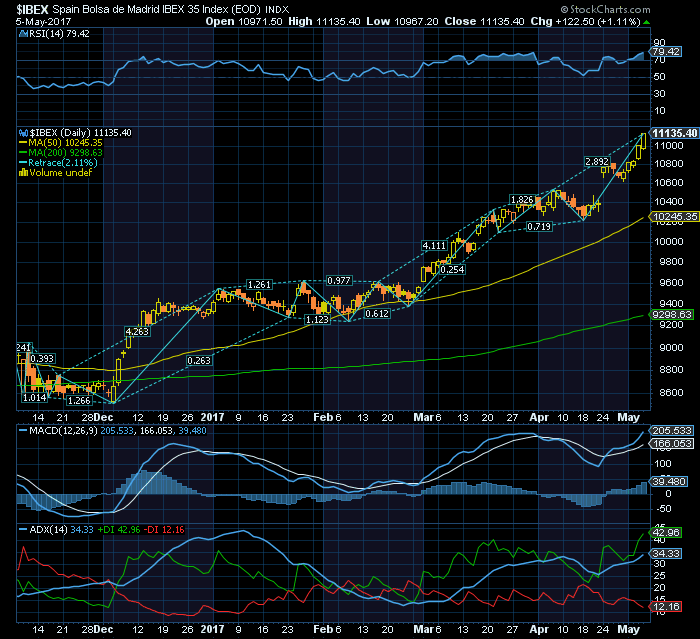Click the RSI(14) area icon in legend
Image resolution: width=700 pixels, height=639 pixels.
coord(24,33)
